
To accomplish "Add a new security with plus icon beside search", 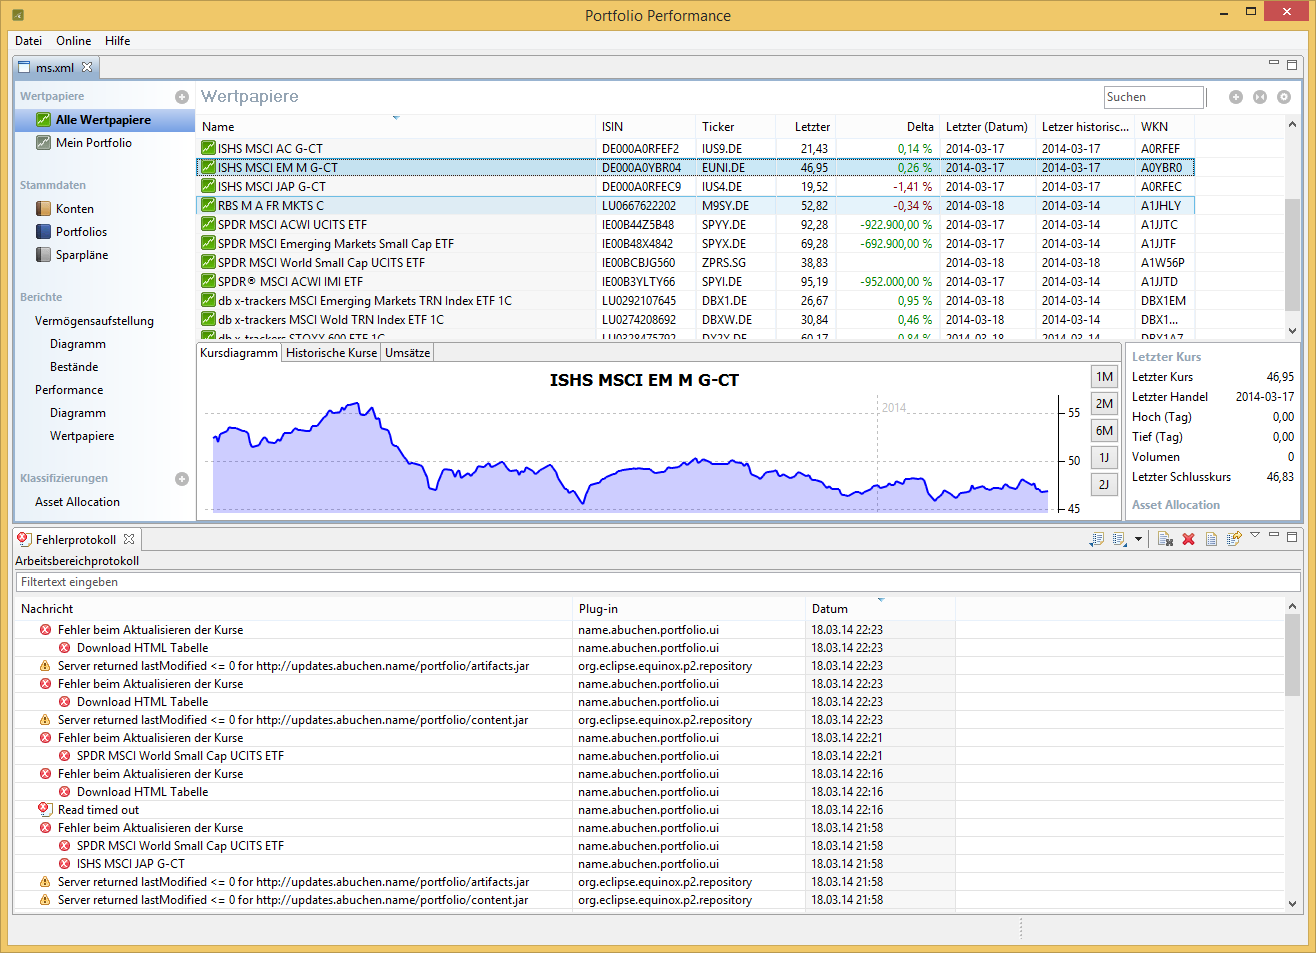I will (x=1236, y=97).
